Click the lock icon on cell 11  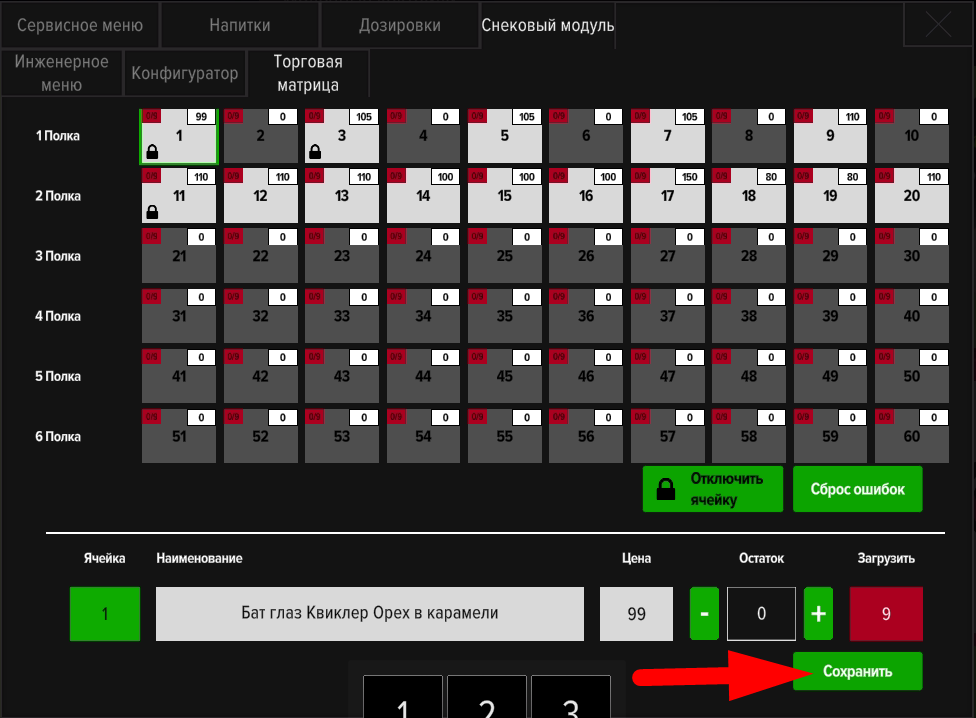click(152, 212)
